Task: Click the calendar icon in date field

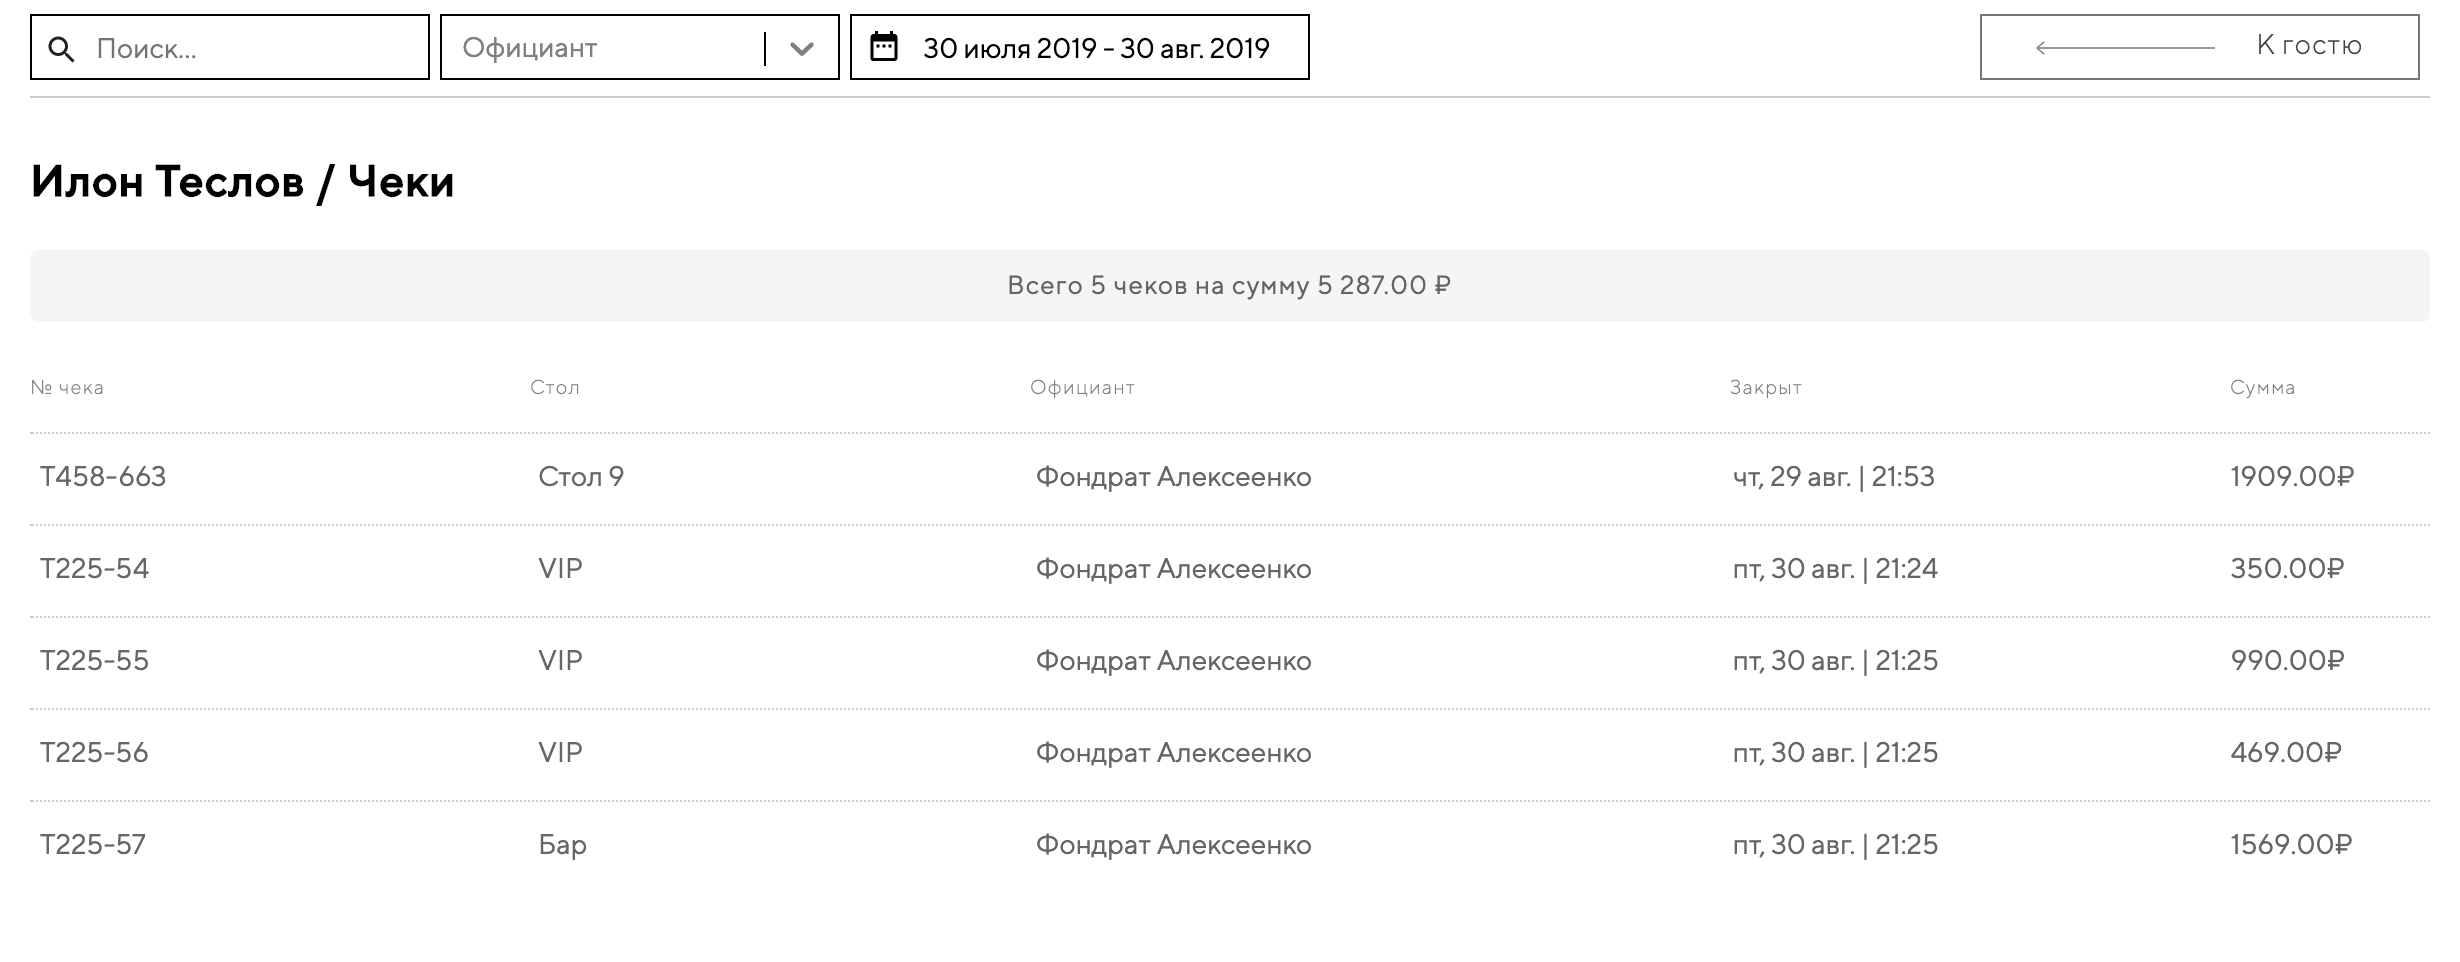Action: [x=884, y=47]
